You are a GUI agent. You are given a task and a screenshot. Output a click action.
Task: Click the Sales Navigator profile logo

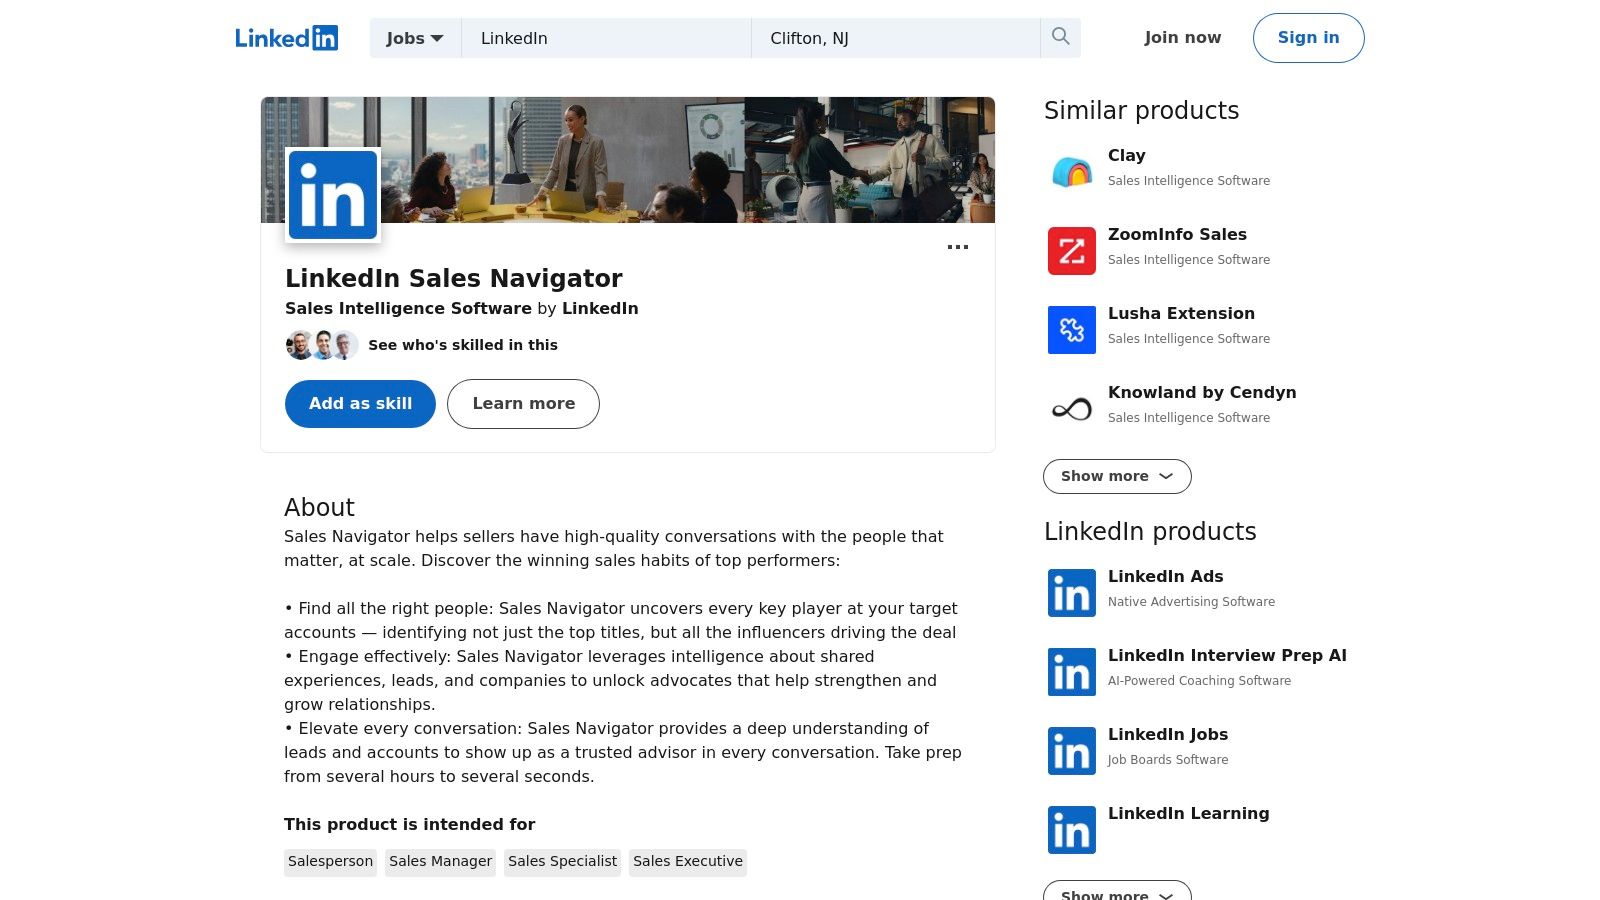tap(333, 195)
